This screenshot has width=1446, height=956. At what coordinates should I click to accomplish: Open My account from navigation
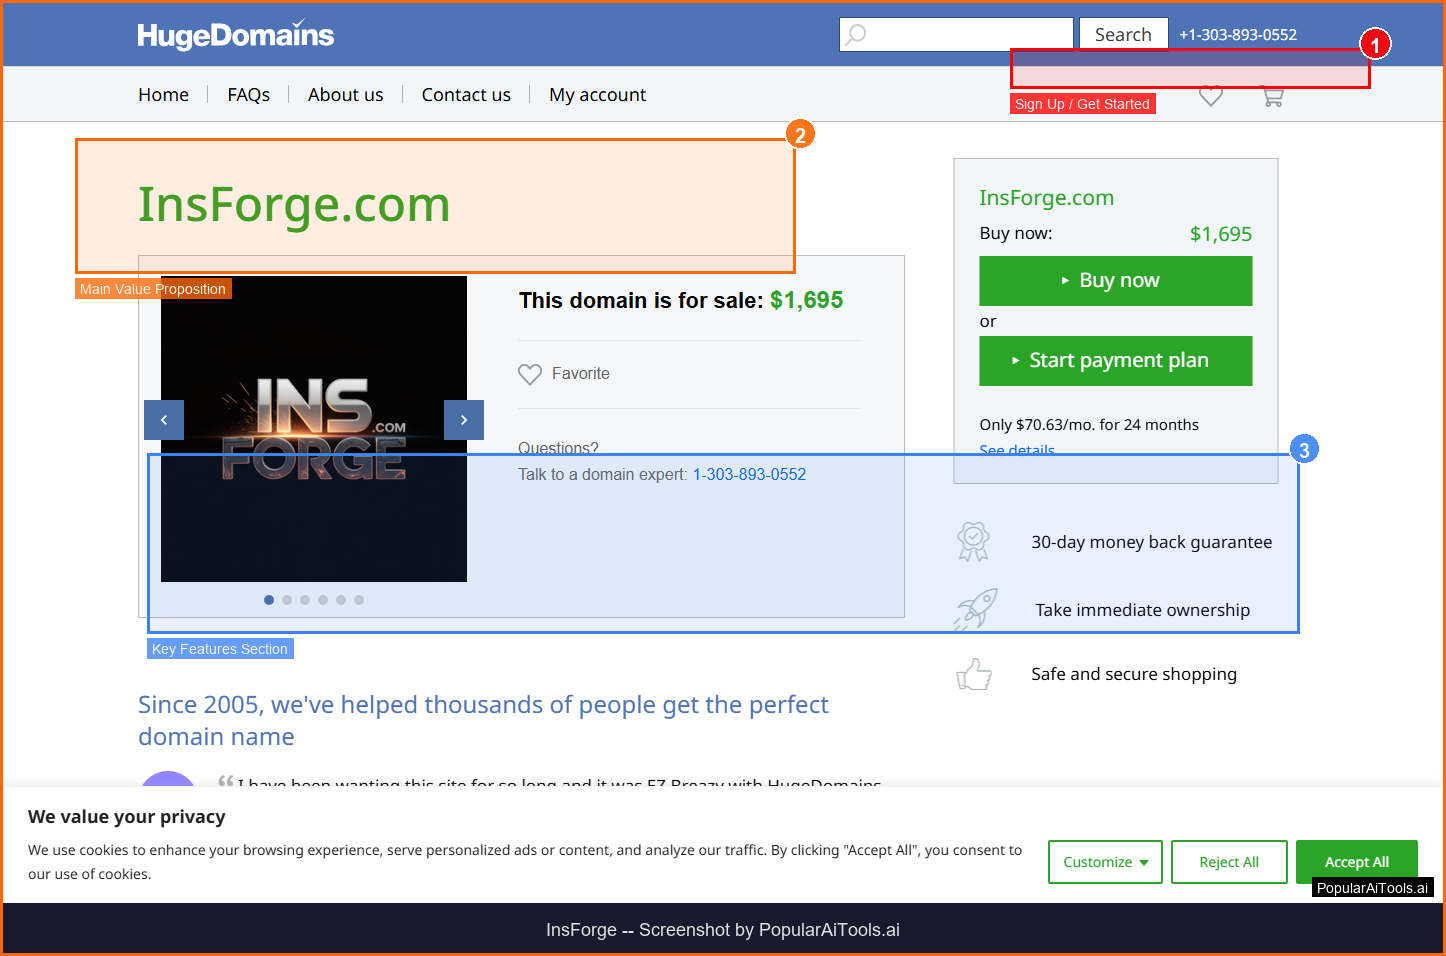[x=597, y=95]
